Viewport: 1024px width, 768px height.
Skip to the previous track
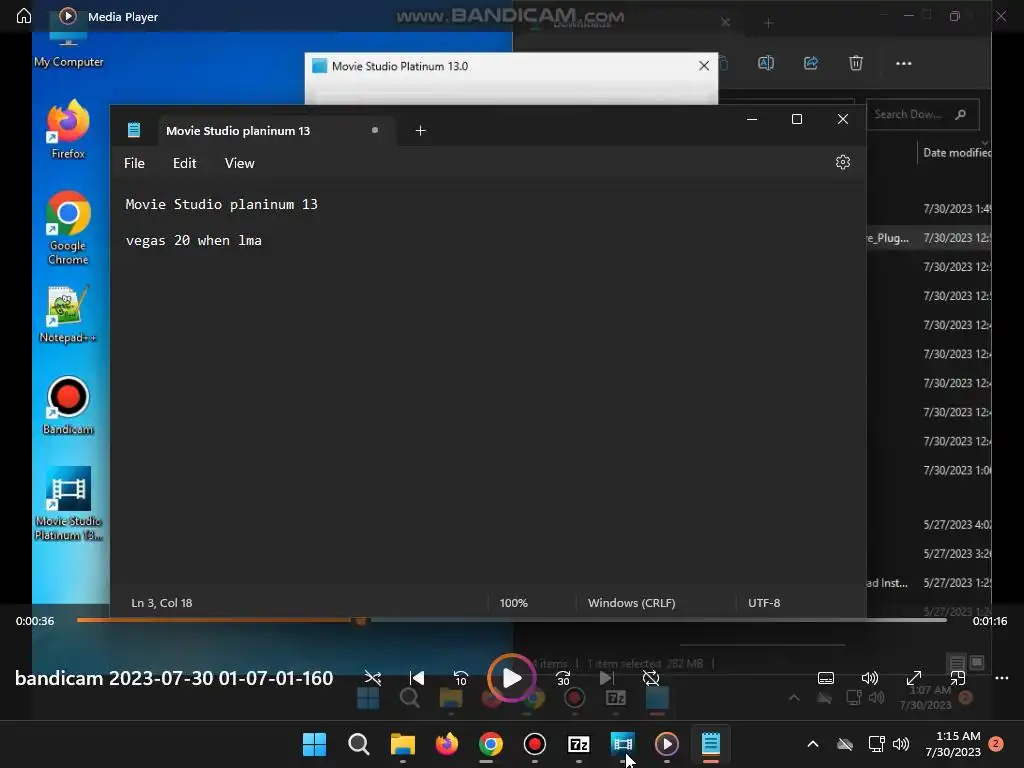pos(416,678)
